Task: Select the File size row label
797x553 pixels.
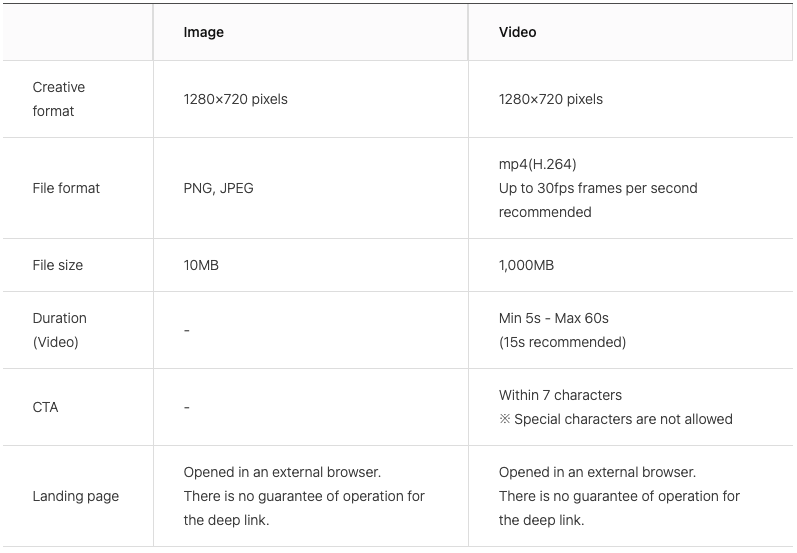Action: pyautogui.click(x=58, y=265)
